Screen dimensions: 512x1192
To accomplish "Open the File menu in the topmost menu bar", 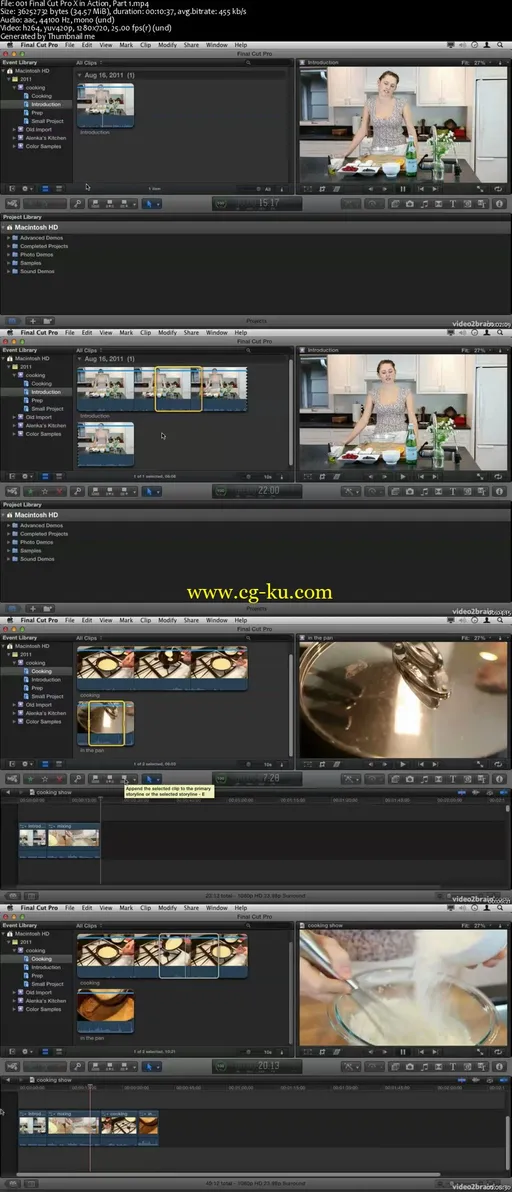I will click(69, 45).
